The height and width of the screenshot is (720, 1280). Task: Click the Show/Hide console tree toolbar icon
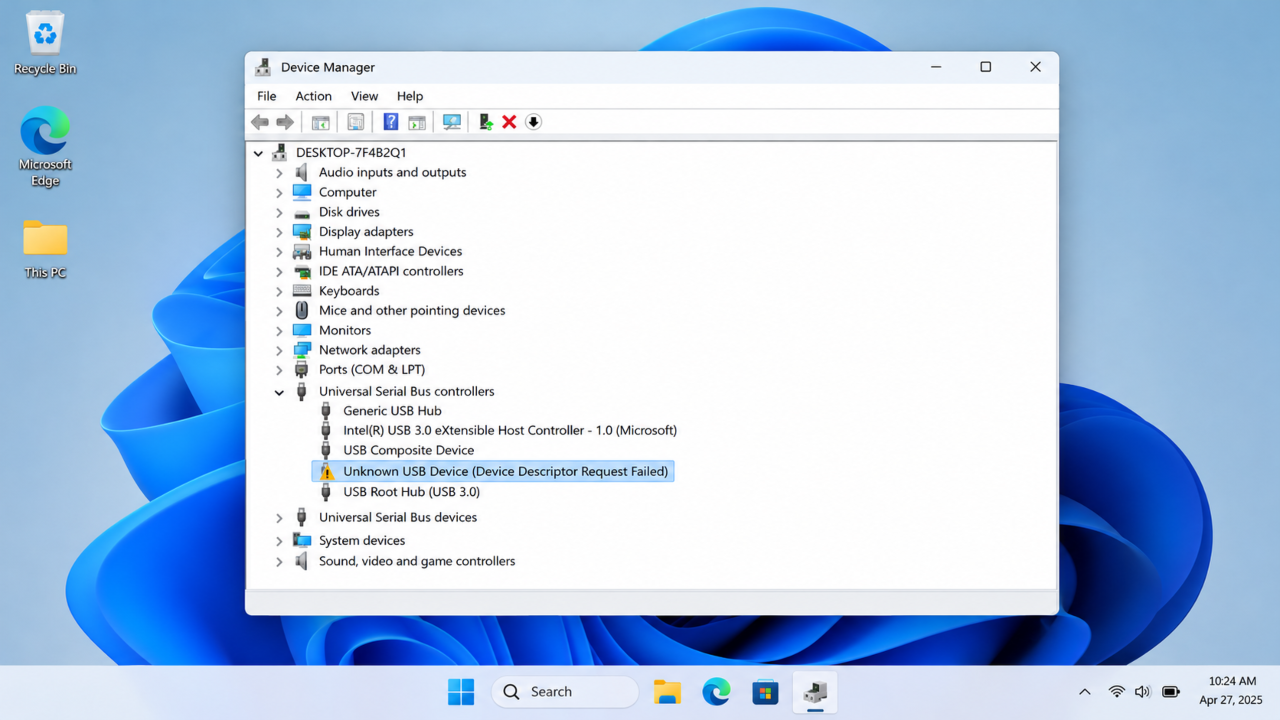pyautogui.click(x=320, y=122)
